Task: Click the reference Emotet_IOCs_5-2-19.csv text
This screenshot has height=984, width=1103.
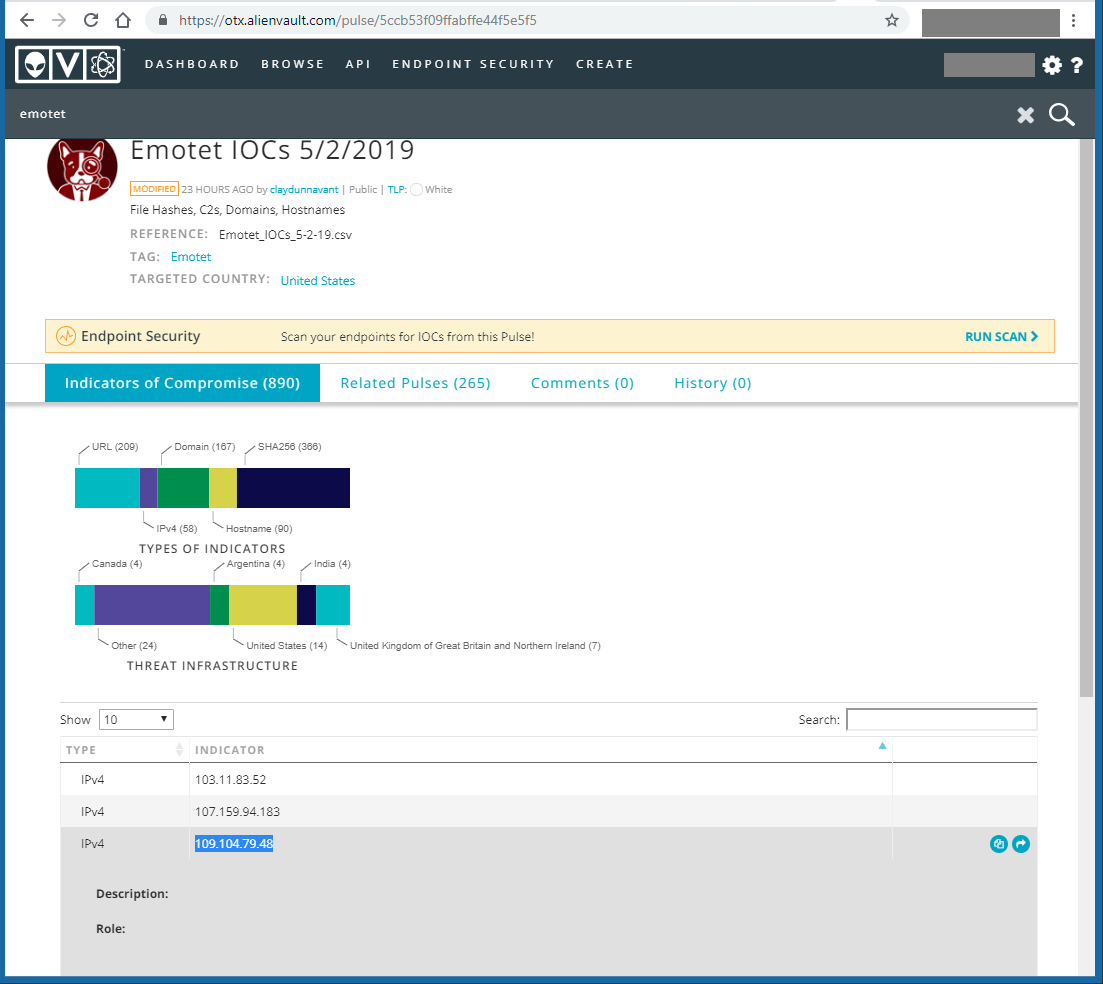Action: [x=285, y=235]
